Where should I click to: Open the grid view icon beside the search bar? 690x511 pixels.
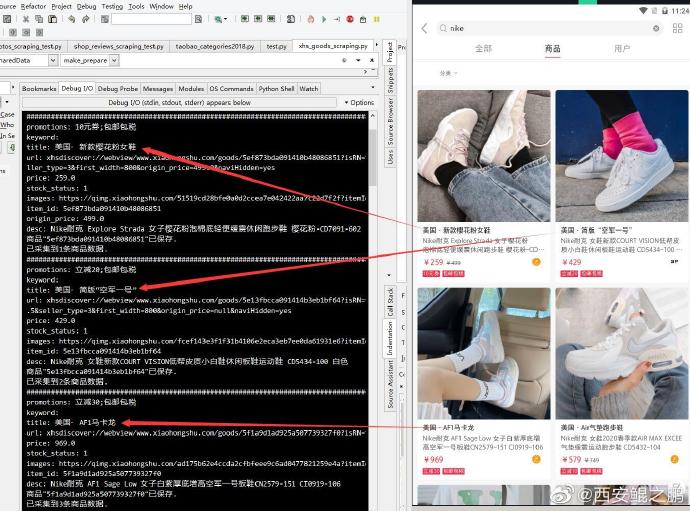point(678,29)
